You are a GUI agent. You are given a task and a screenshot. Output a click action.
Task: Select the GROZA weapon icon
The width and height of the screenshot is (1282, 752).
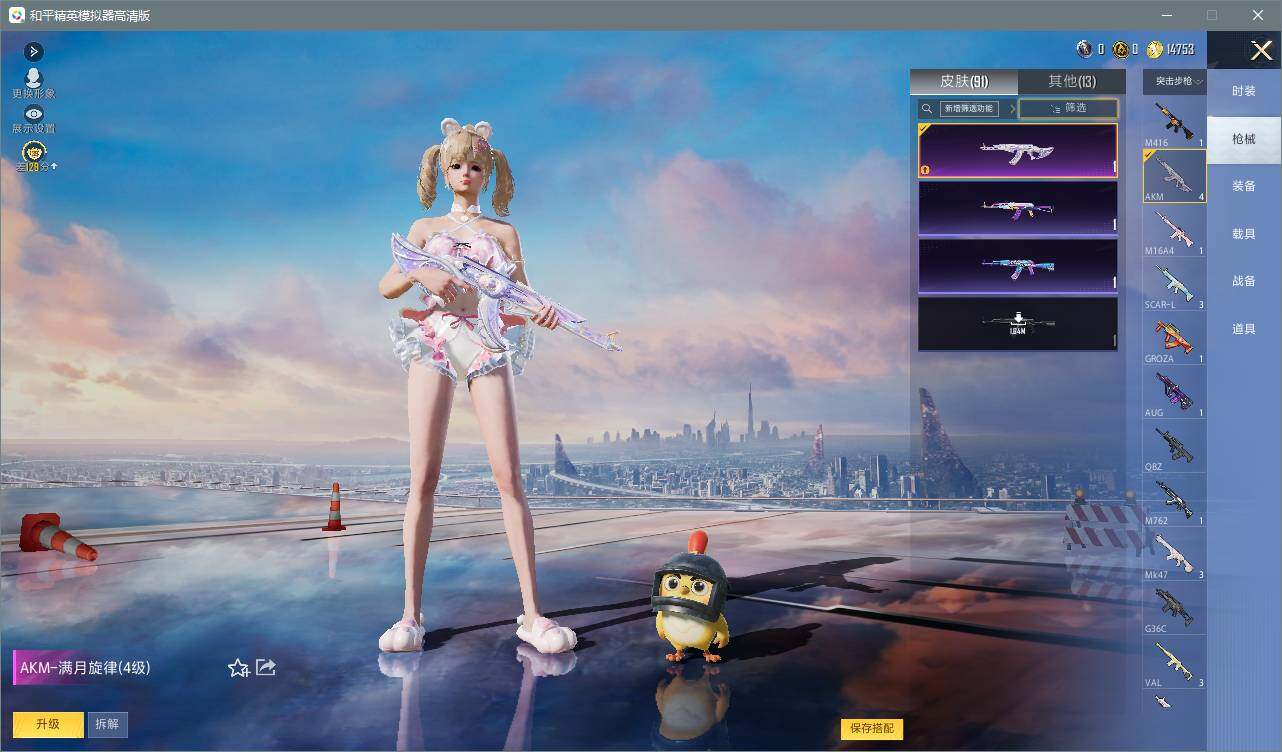click(1175, 338)
